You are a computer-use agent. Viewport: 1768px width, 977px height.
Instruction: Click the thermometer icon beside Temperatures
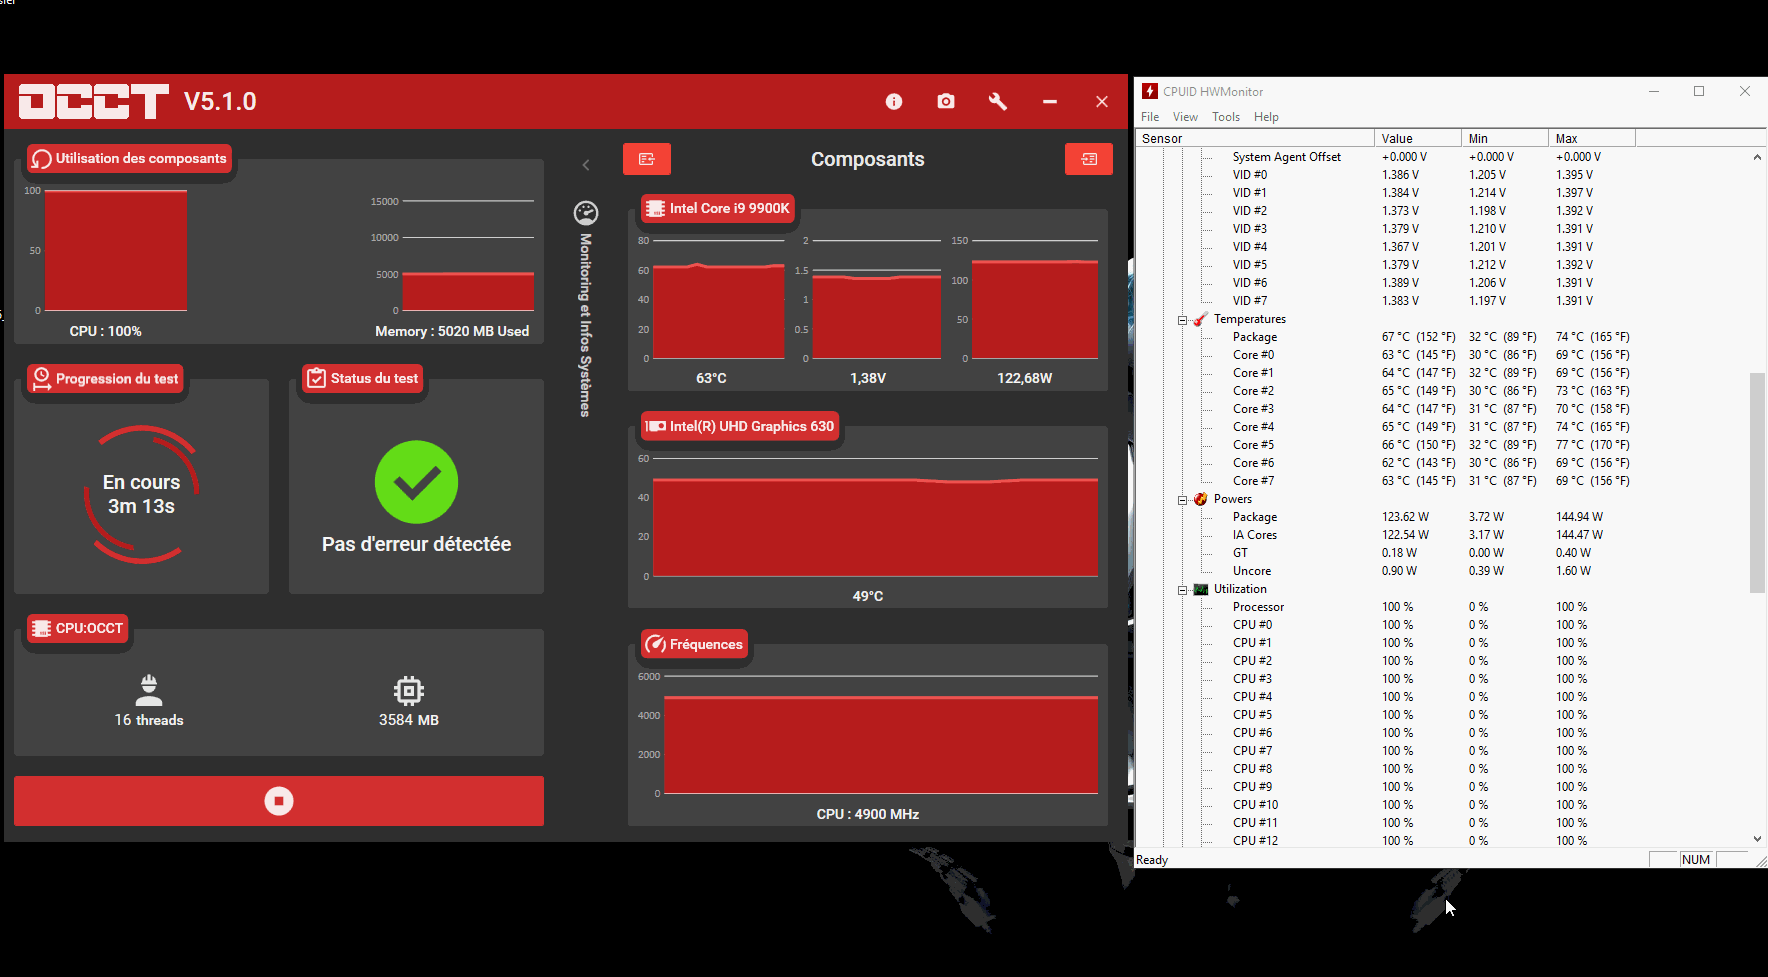(x=1201, y=319)
